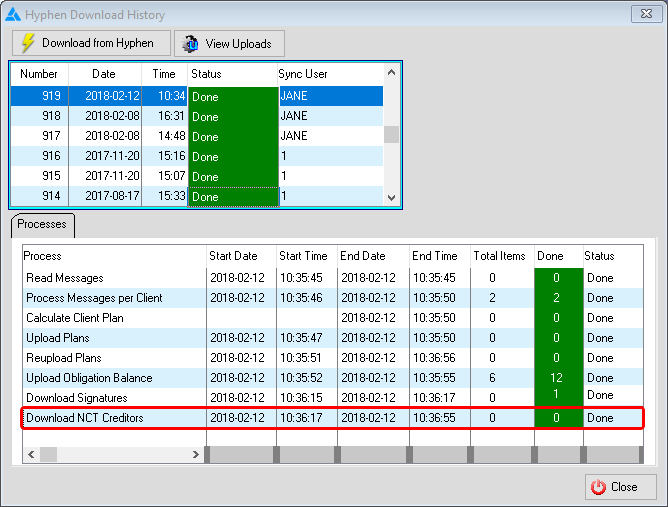Click the Total Items column header
Viewport: 668px width, 507px height.
pos(499,256)
